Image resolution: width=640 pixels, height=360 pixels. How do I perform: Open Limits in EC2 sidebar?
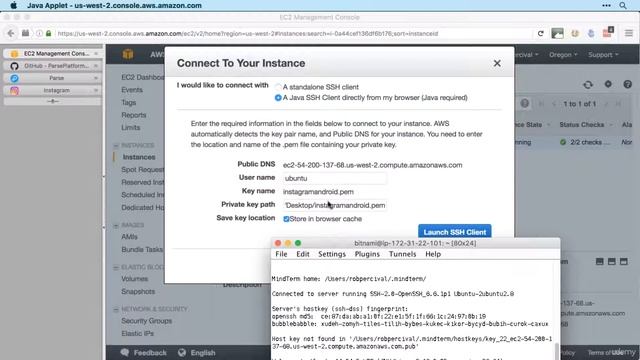tap(131, 127)
